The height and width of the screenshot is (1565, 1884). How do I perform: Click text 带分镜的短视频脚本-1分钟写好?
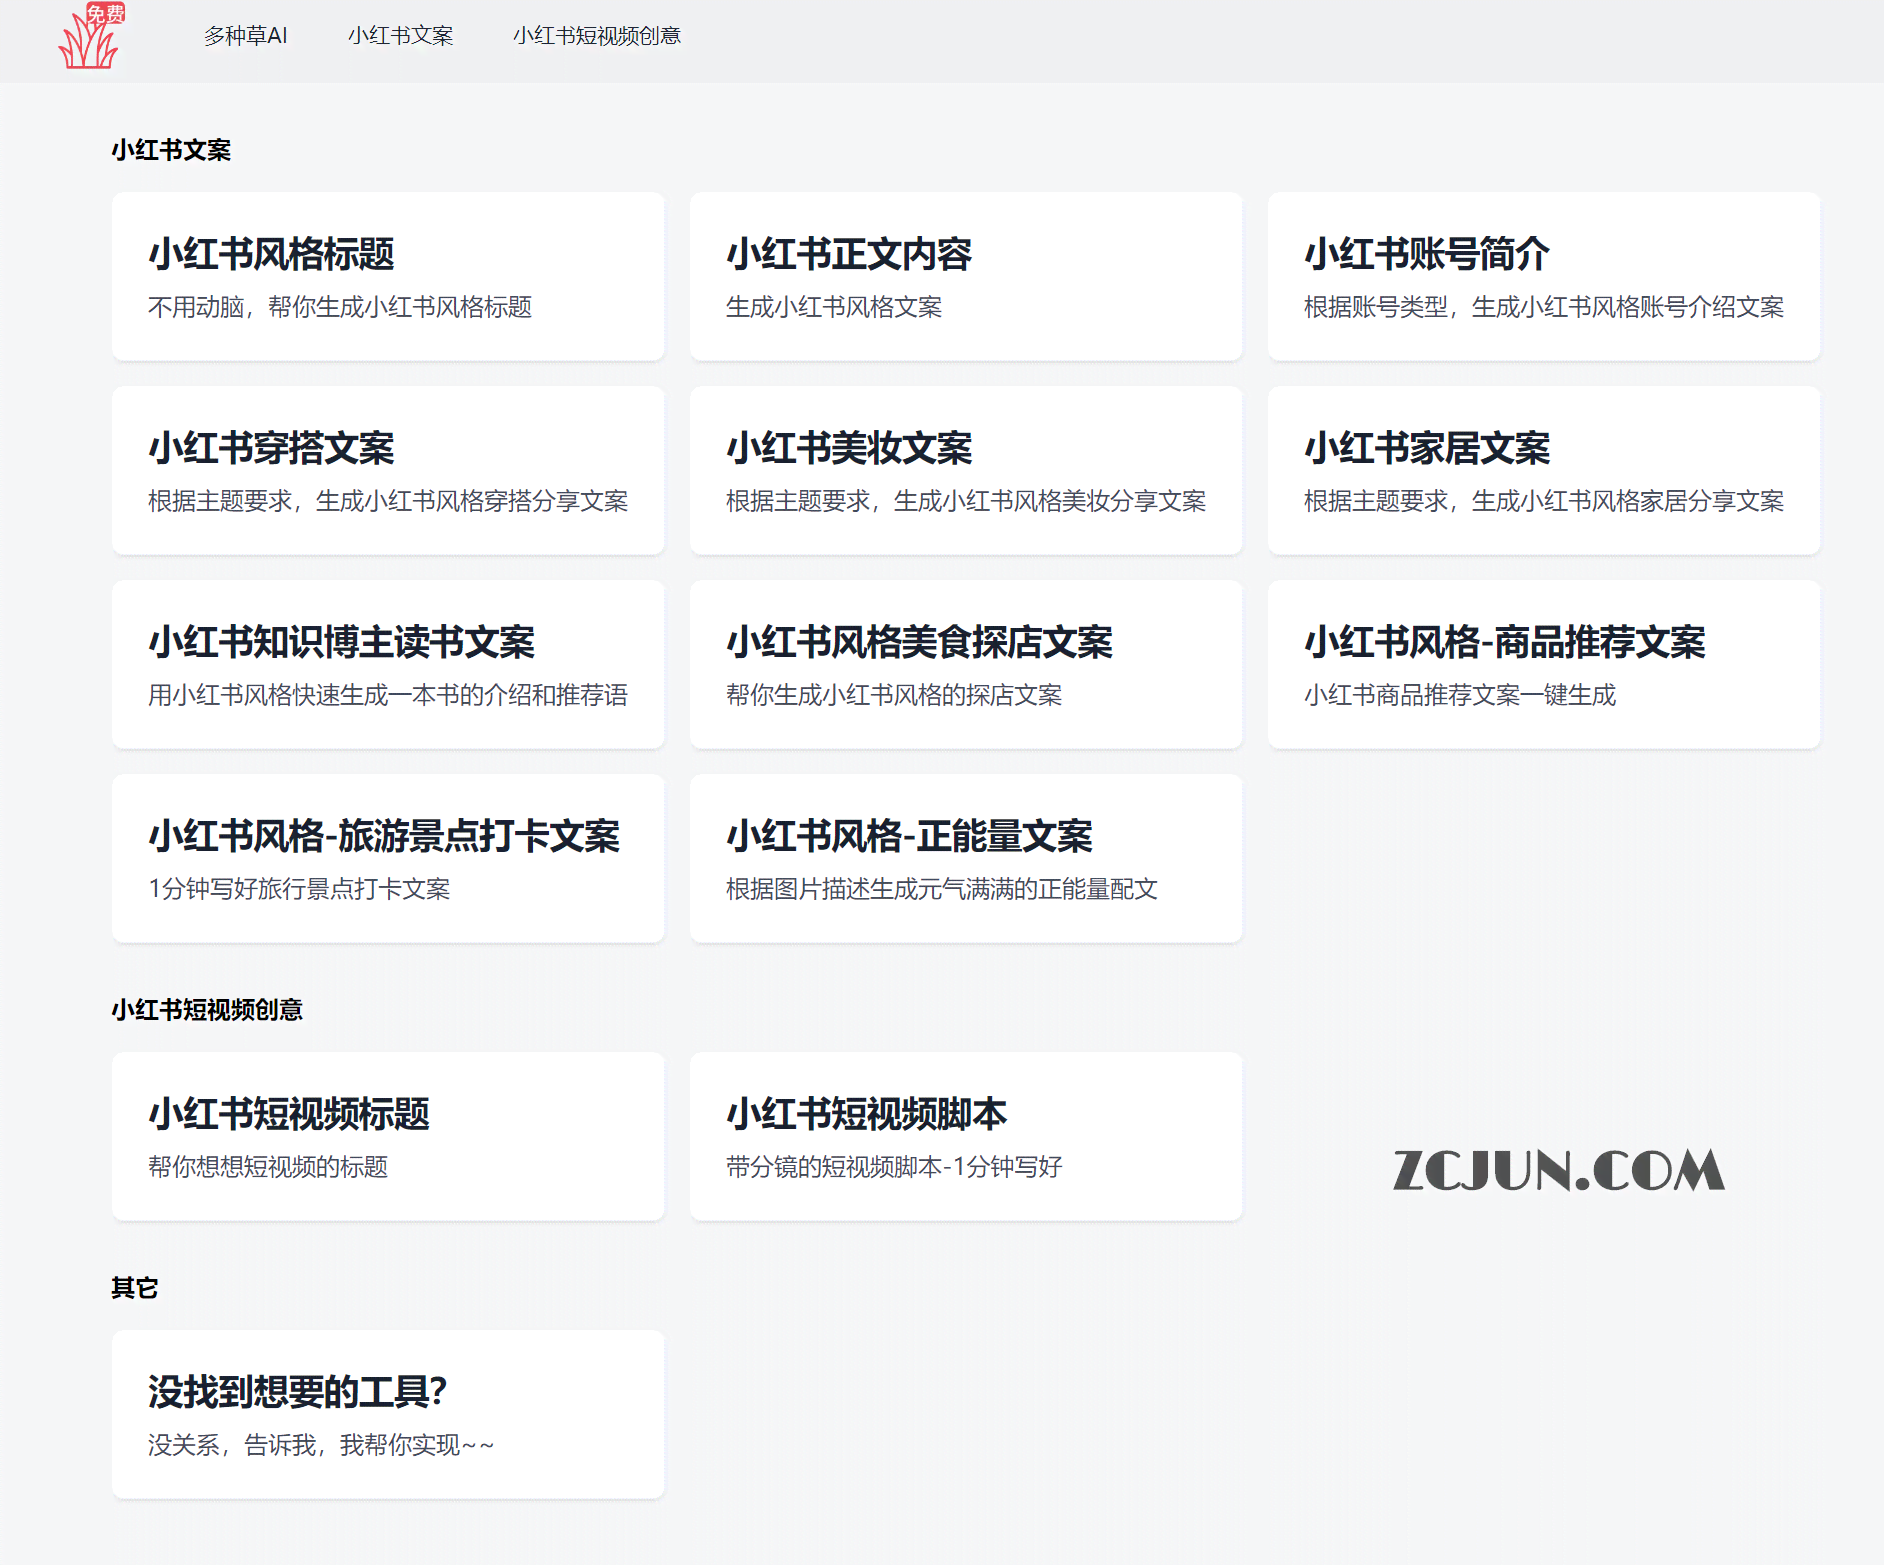pyautogui.click(x=894, y=1167)
